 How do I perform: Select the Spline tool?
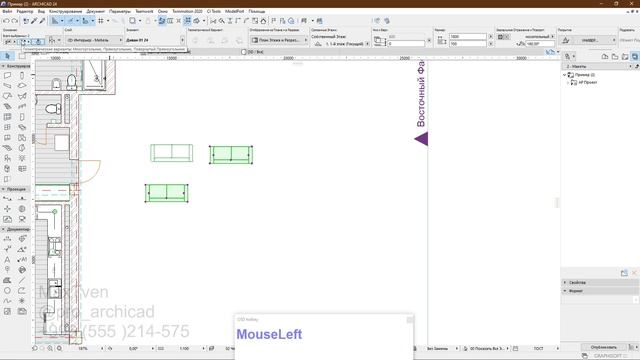[x=7, y=301]
